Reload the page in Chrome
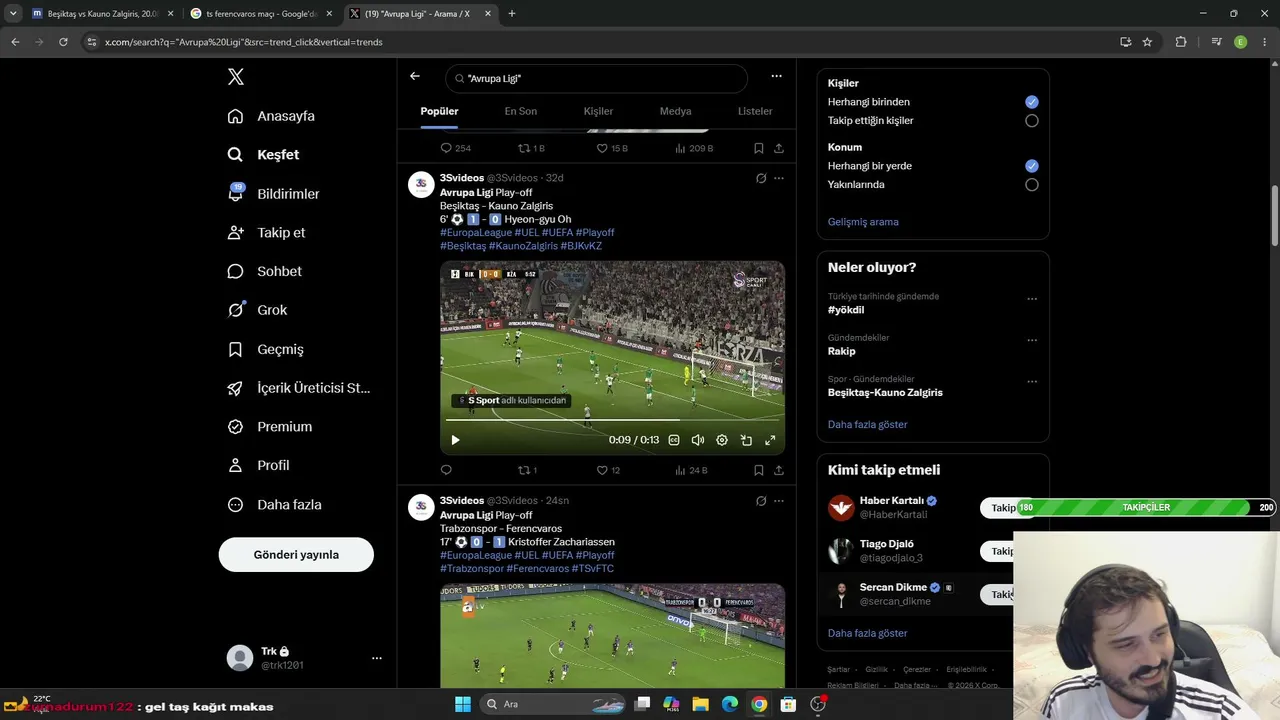The height and width of the screenshot is (720, 1280). click(x=63, y=42)
